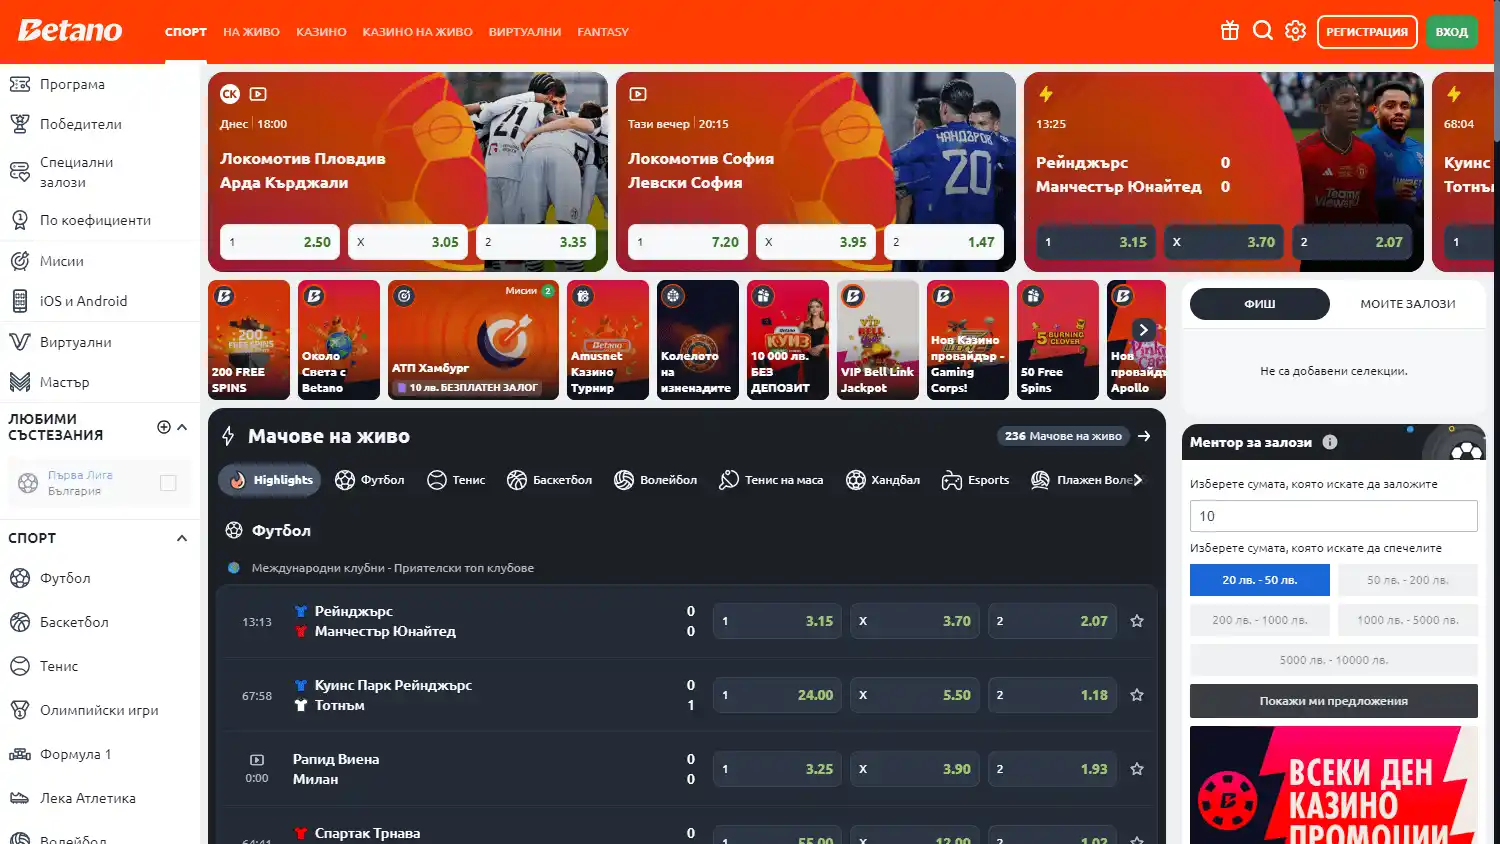Open the VIP Bell Link Jackpot promo
1500x844 pixels.
[878, 340]
